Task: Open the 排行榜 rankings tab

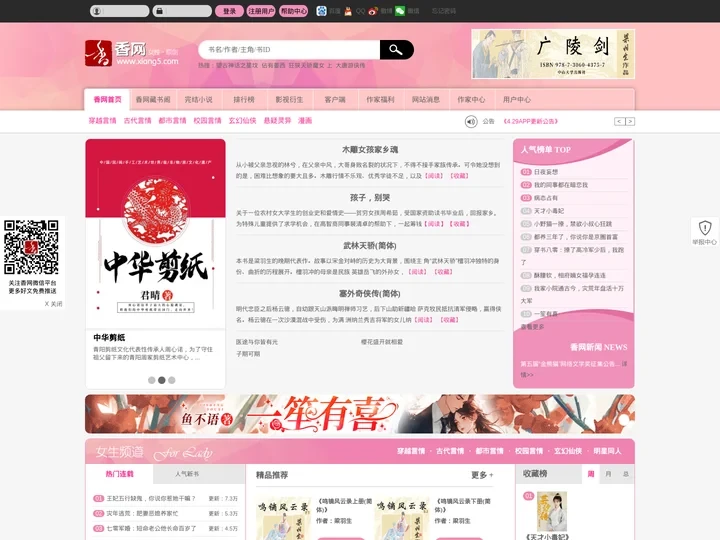Action: point(244,99)
